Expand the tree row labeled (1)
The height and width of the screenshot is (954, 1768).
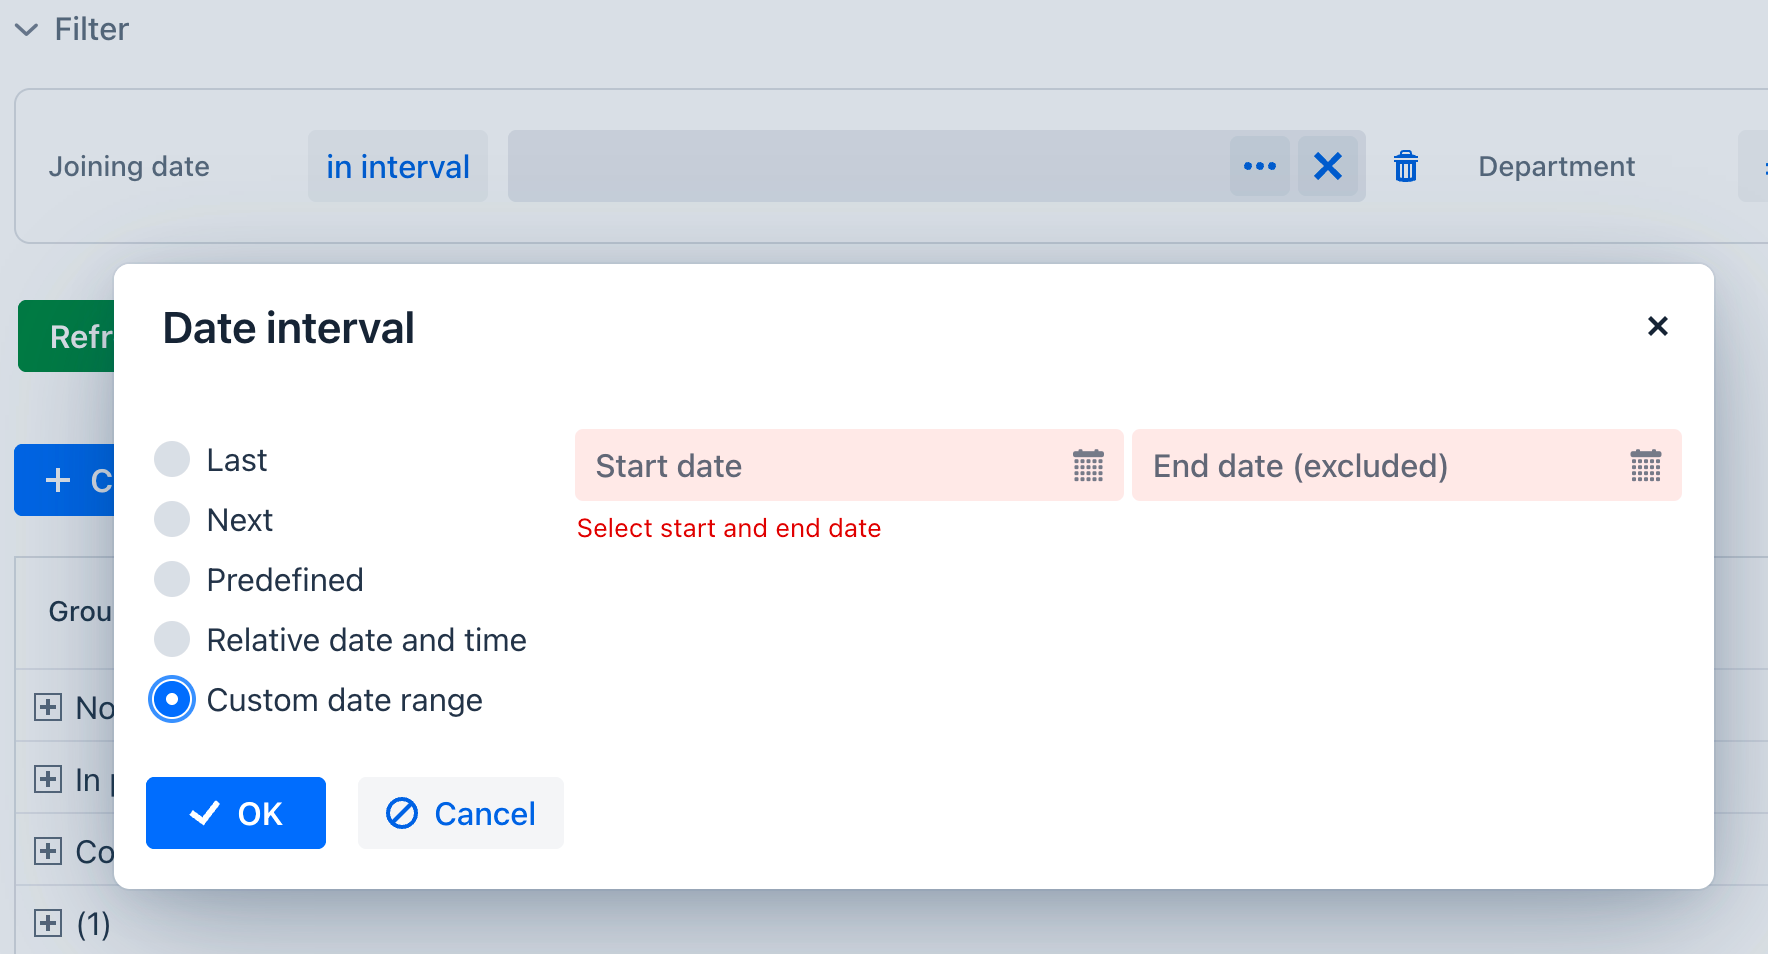click(x=48, y=923)
